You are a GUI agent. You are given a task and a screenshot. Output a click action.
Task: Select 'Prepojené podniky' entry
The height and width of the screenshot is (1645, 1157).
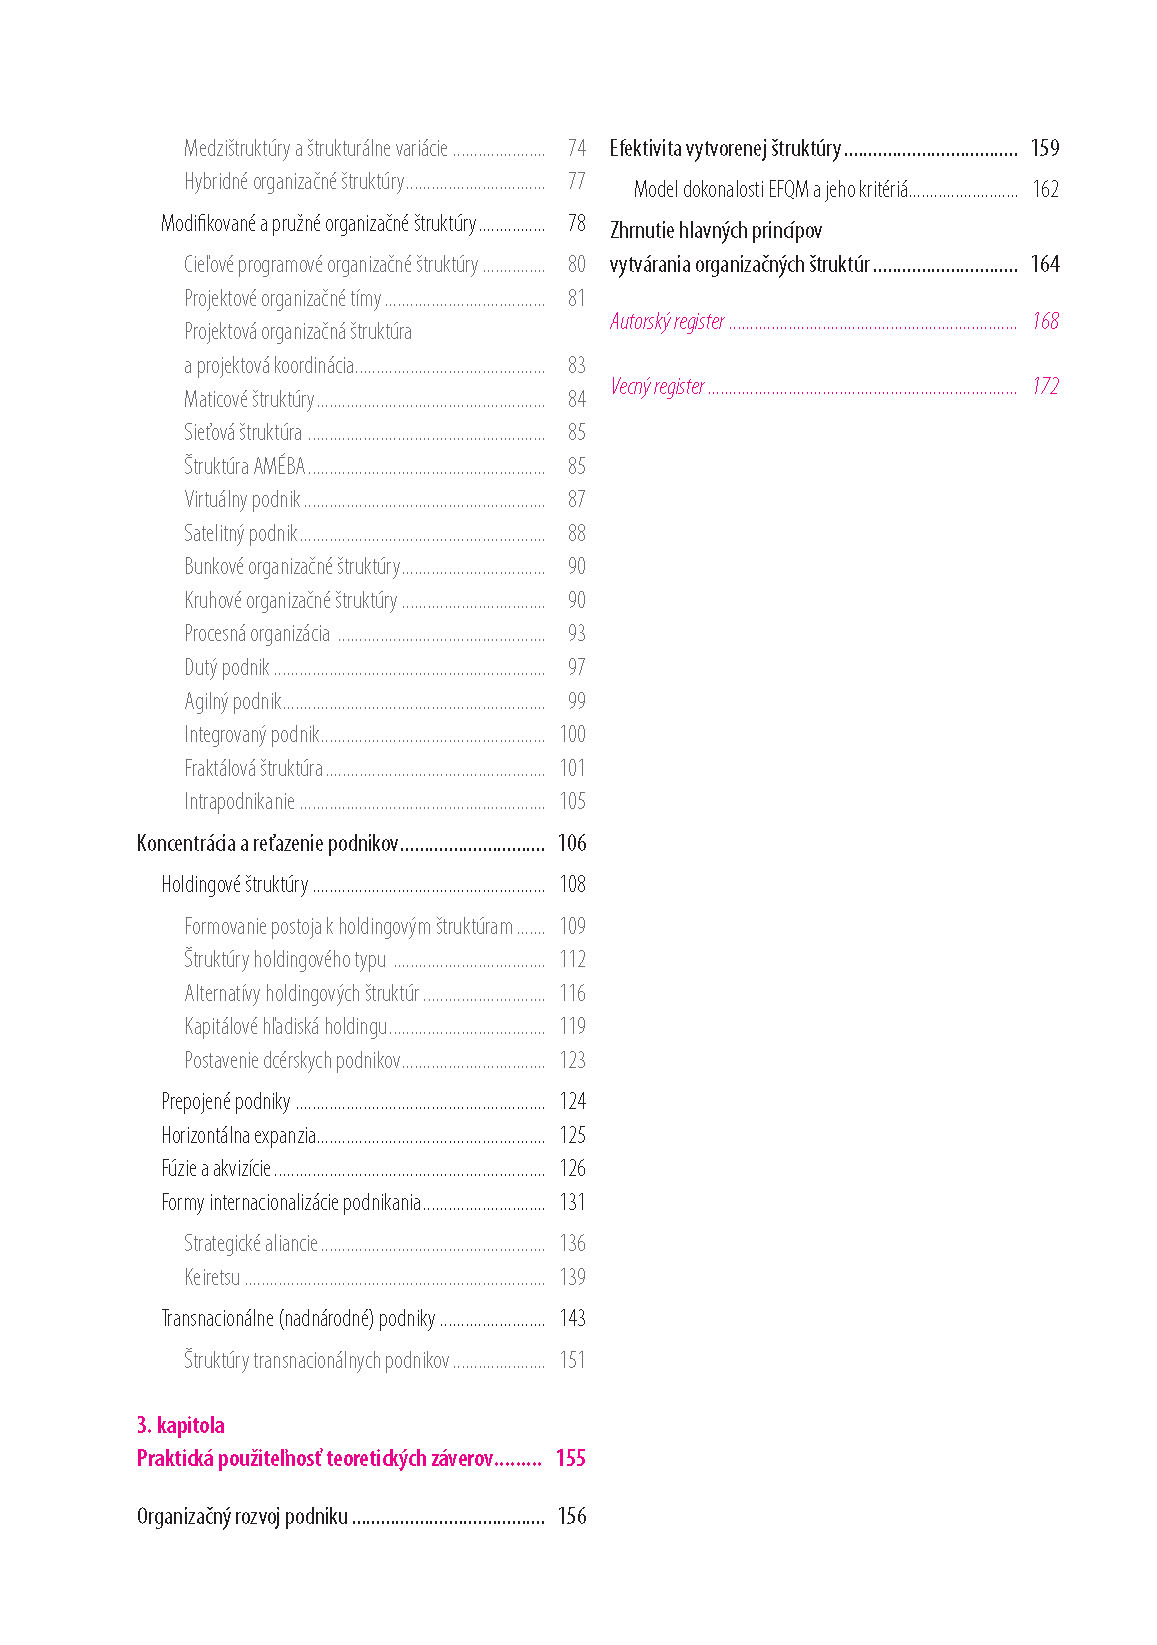(226, 1102)
